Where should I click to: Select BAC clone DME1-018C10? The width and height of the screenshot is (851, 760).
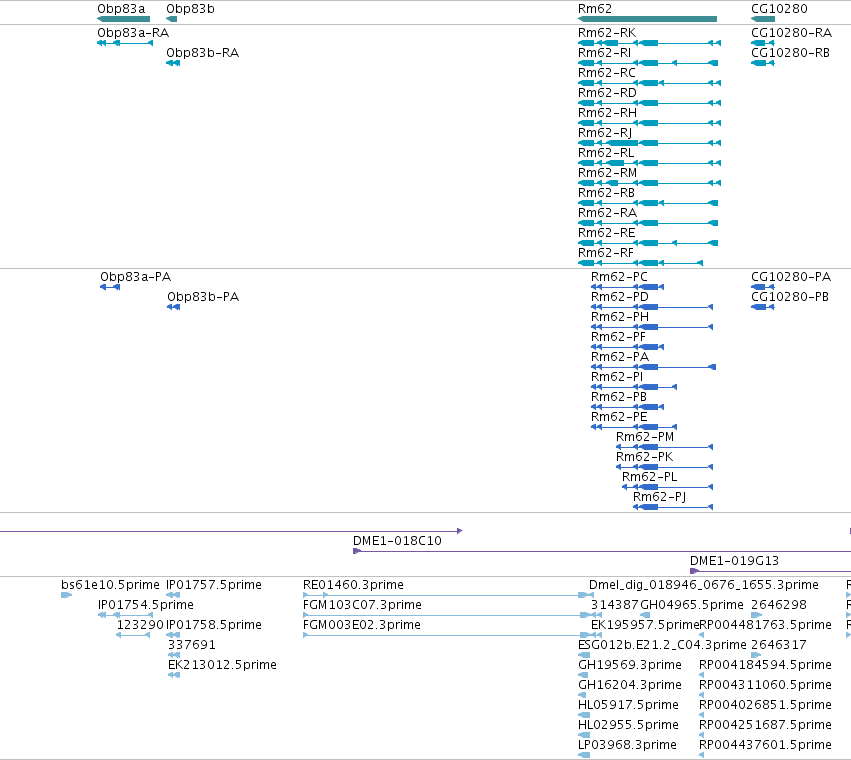click(602, 552)
